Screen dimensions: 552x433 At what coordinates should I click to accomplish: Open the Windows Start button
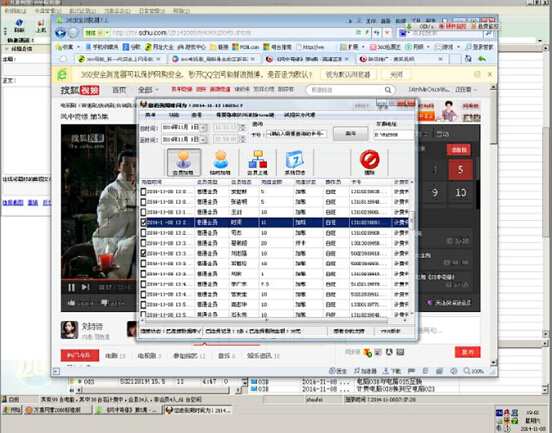click(x=12, y=410)
